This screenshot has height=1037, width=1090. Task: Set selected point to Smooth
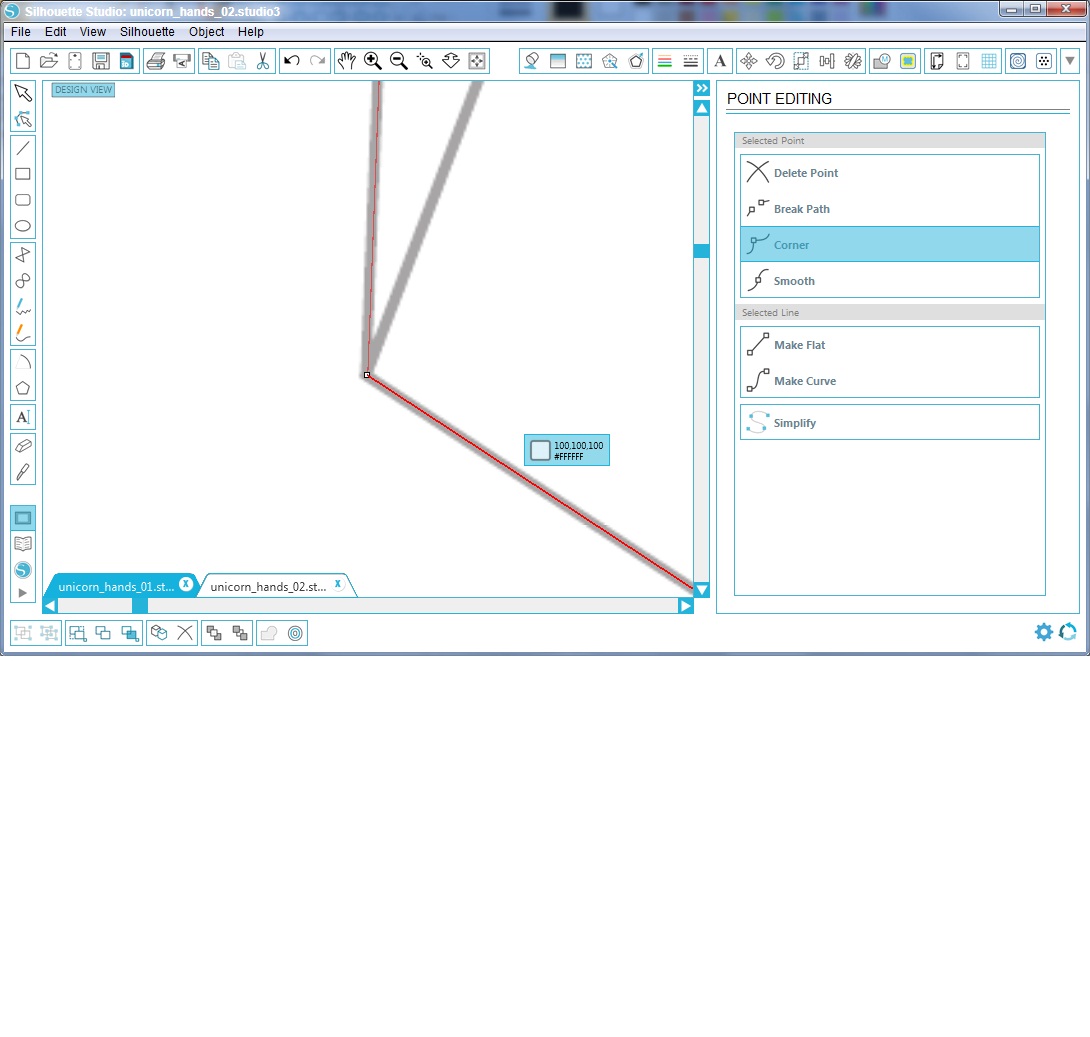click(890, 281)
